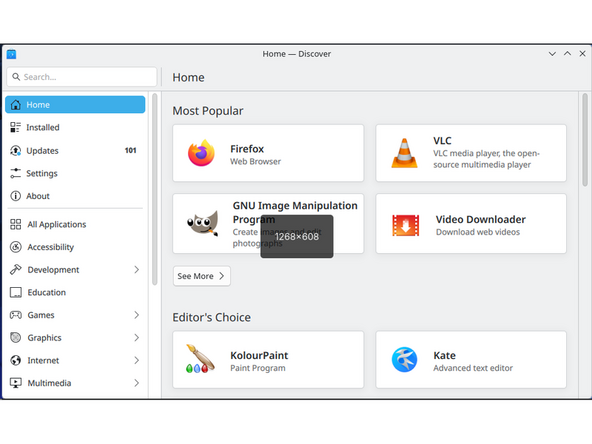The width and height of the screenshot is (592, 444).
Task: Click the Home house icon in sidebar
Action: 15,105
